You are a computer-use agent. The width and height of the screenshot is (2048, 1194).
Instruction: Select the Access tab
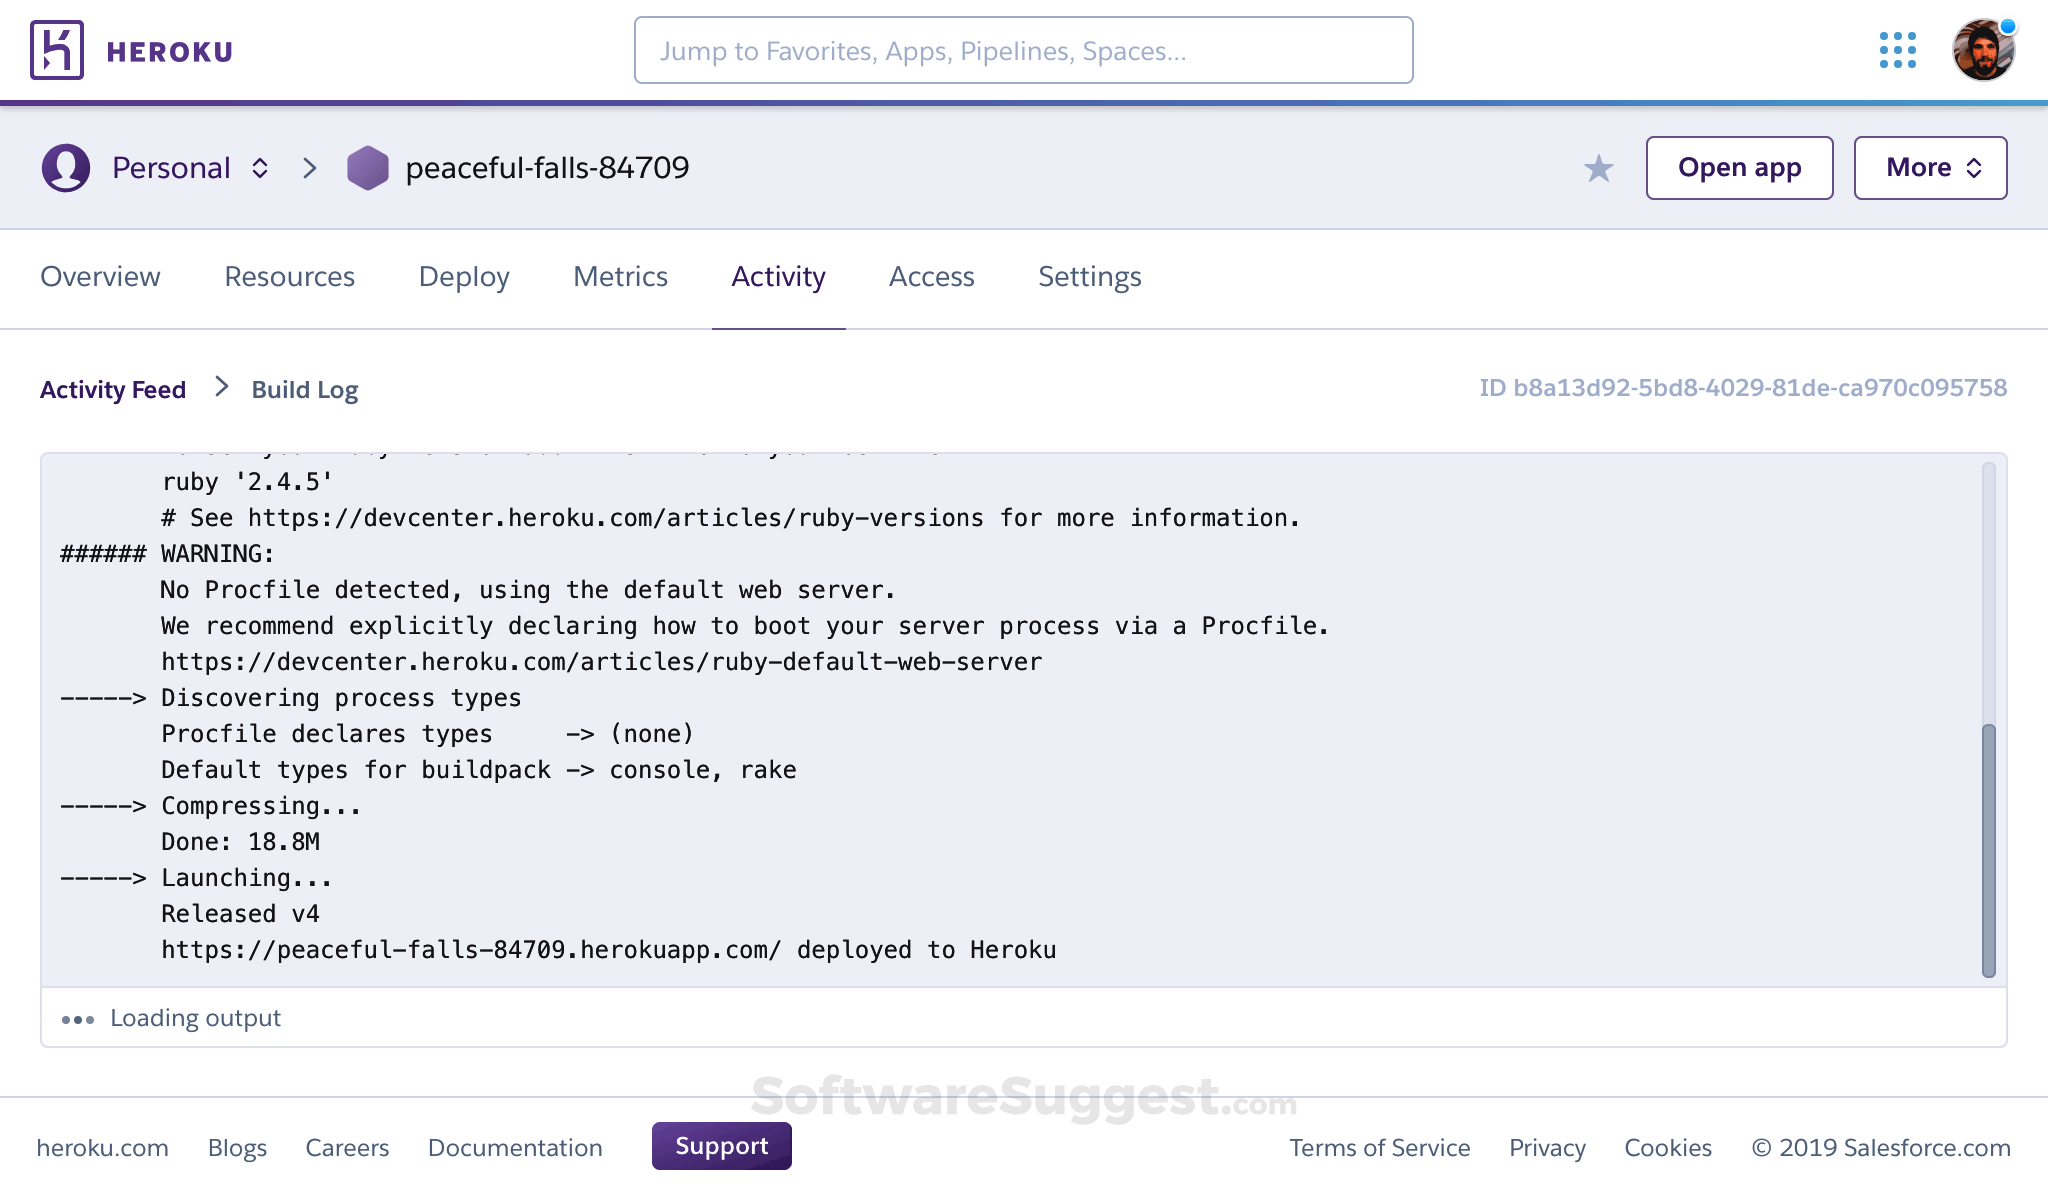(931, 277)
